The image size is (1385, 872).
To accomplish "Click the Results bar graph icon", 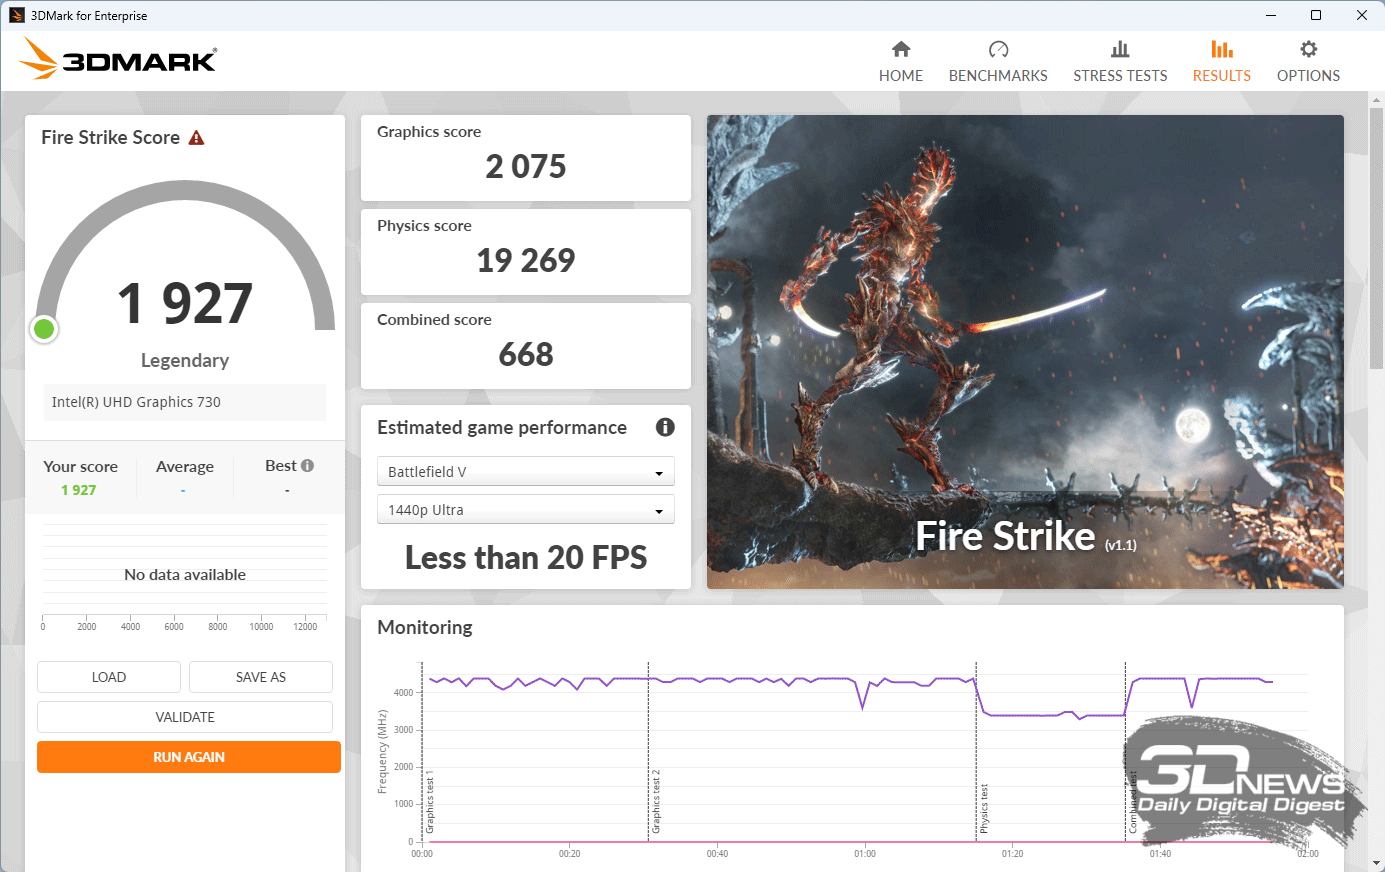I will coord(1221,49).
